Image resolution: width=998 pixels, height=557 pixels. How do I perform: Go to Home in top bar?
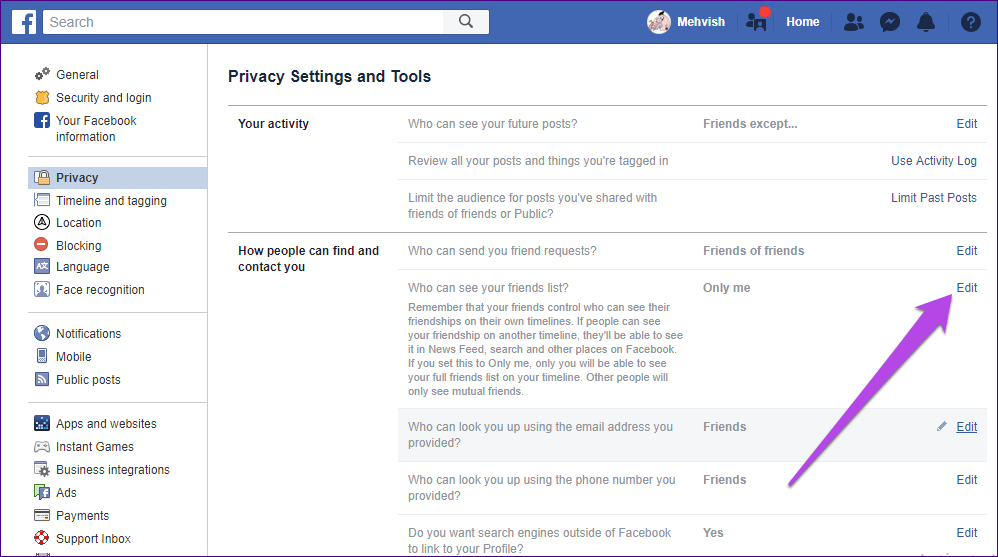coord(802,22)
